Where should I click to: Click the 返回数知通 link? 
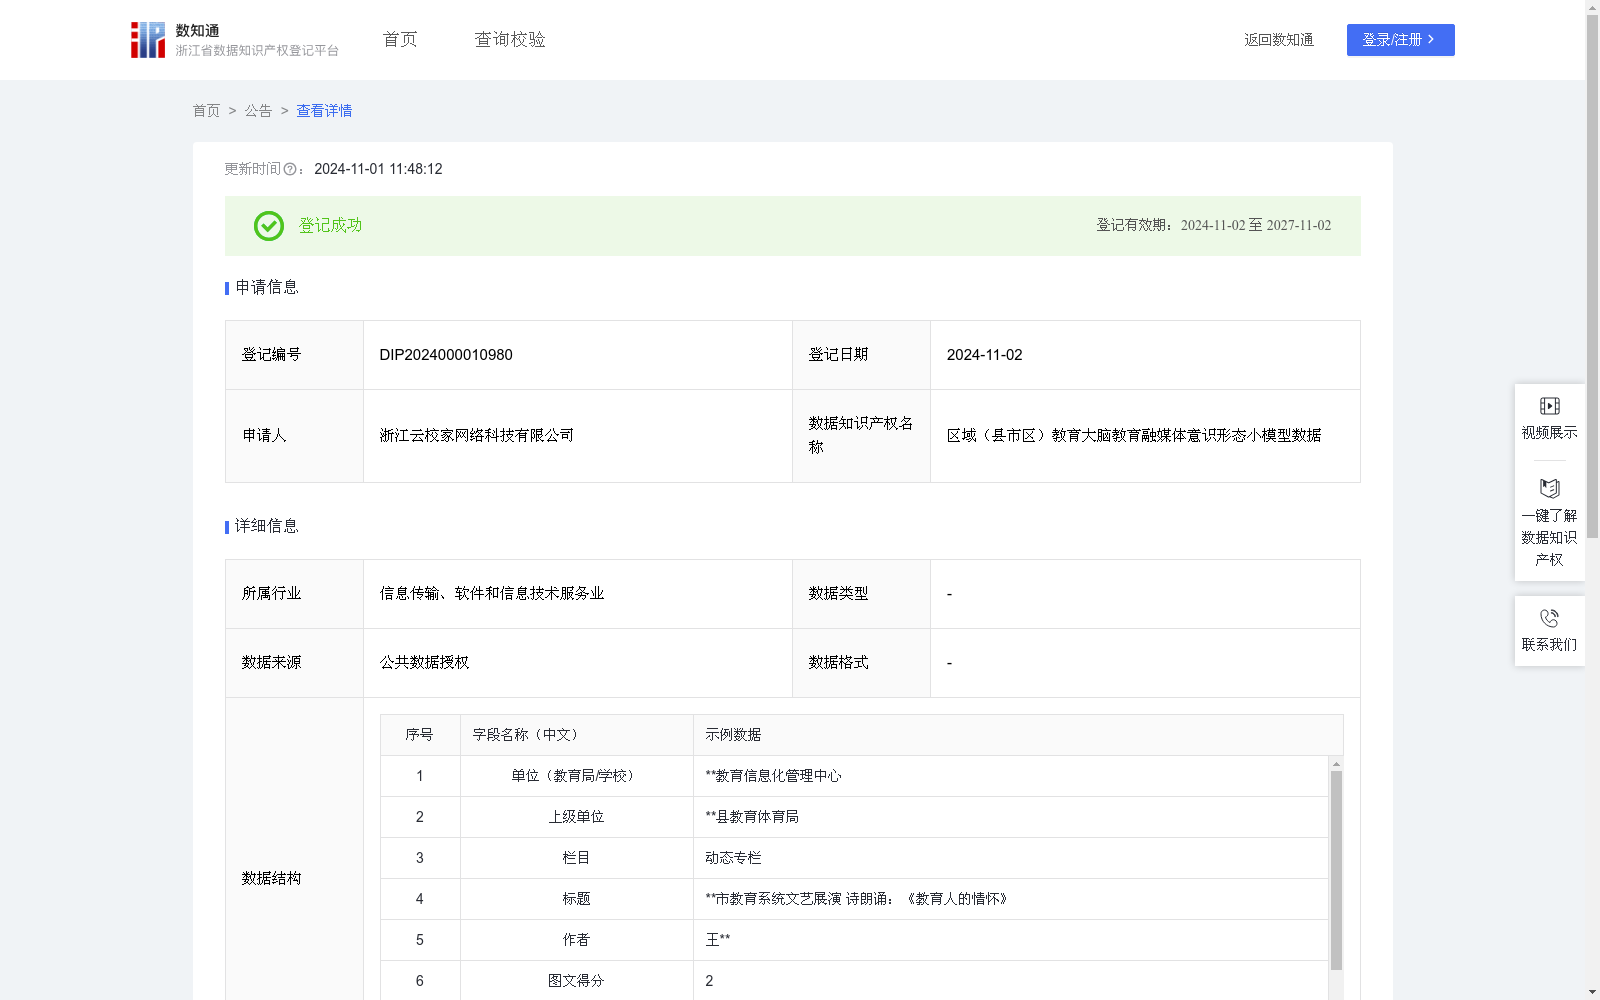tap(1279, 40)
